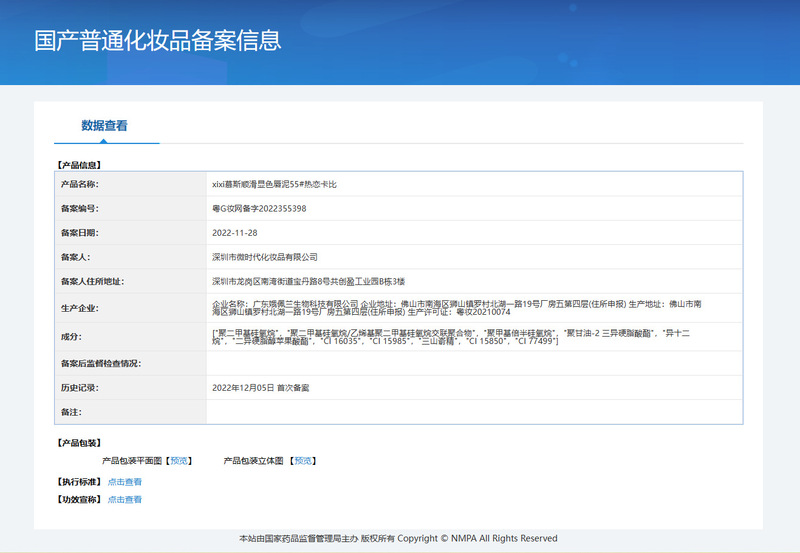Open 点击查看 link next to 执行标准

click(x=125, y=482)
